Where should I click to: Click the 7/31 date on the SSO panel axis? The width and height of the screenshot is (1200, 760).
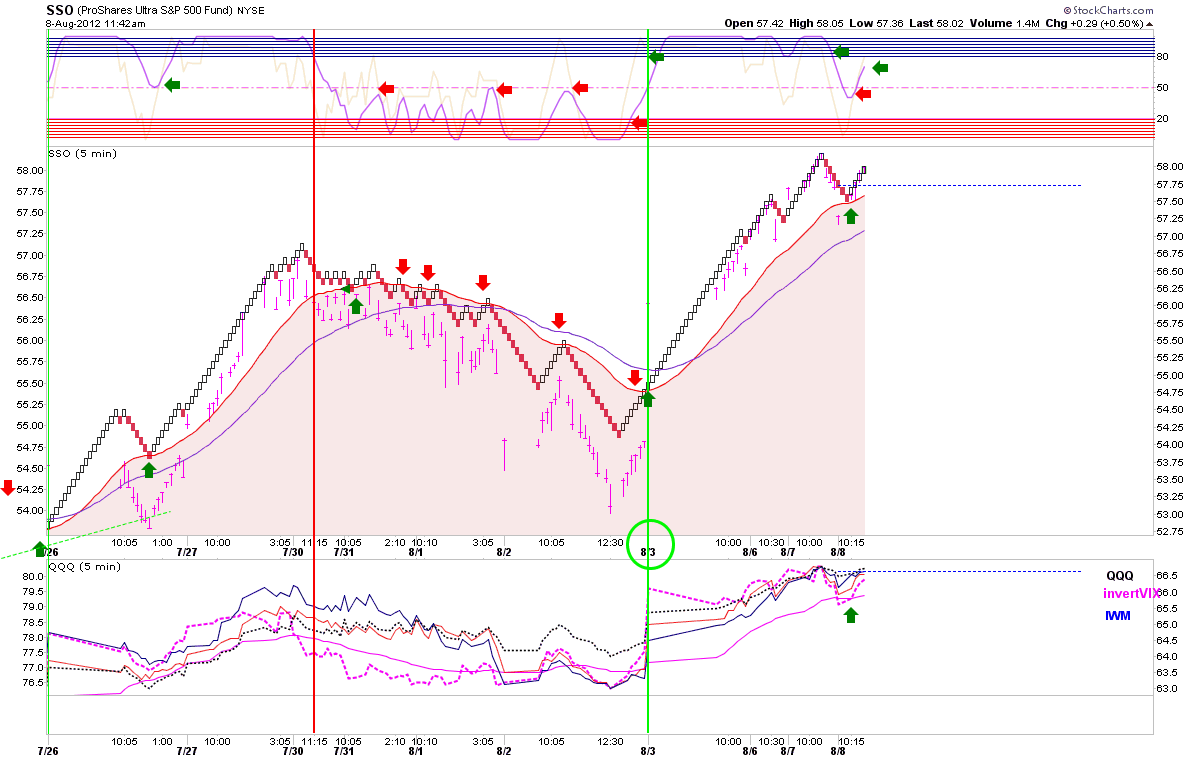coord(344,552)
